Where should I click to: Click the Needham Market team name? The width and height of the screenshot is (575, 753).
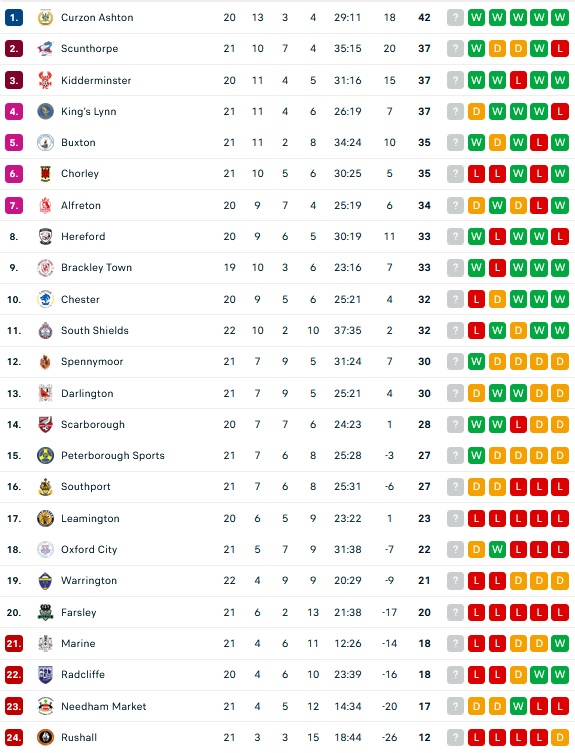(x=103, y=706)
